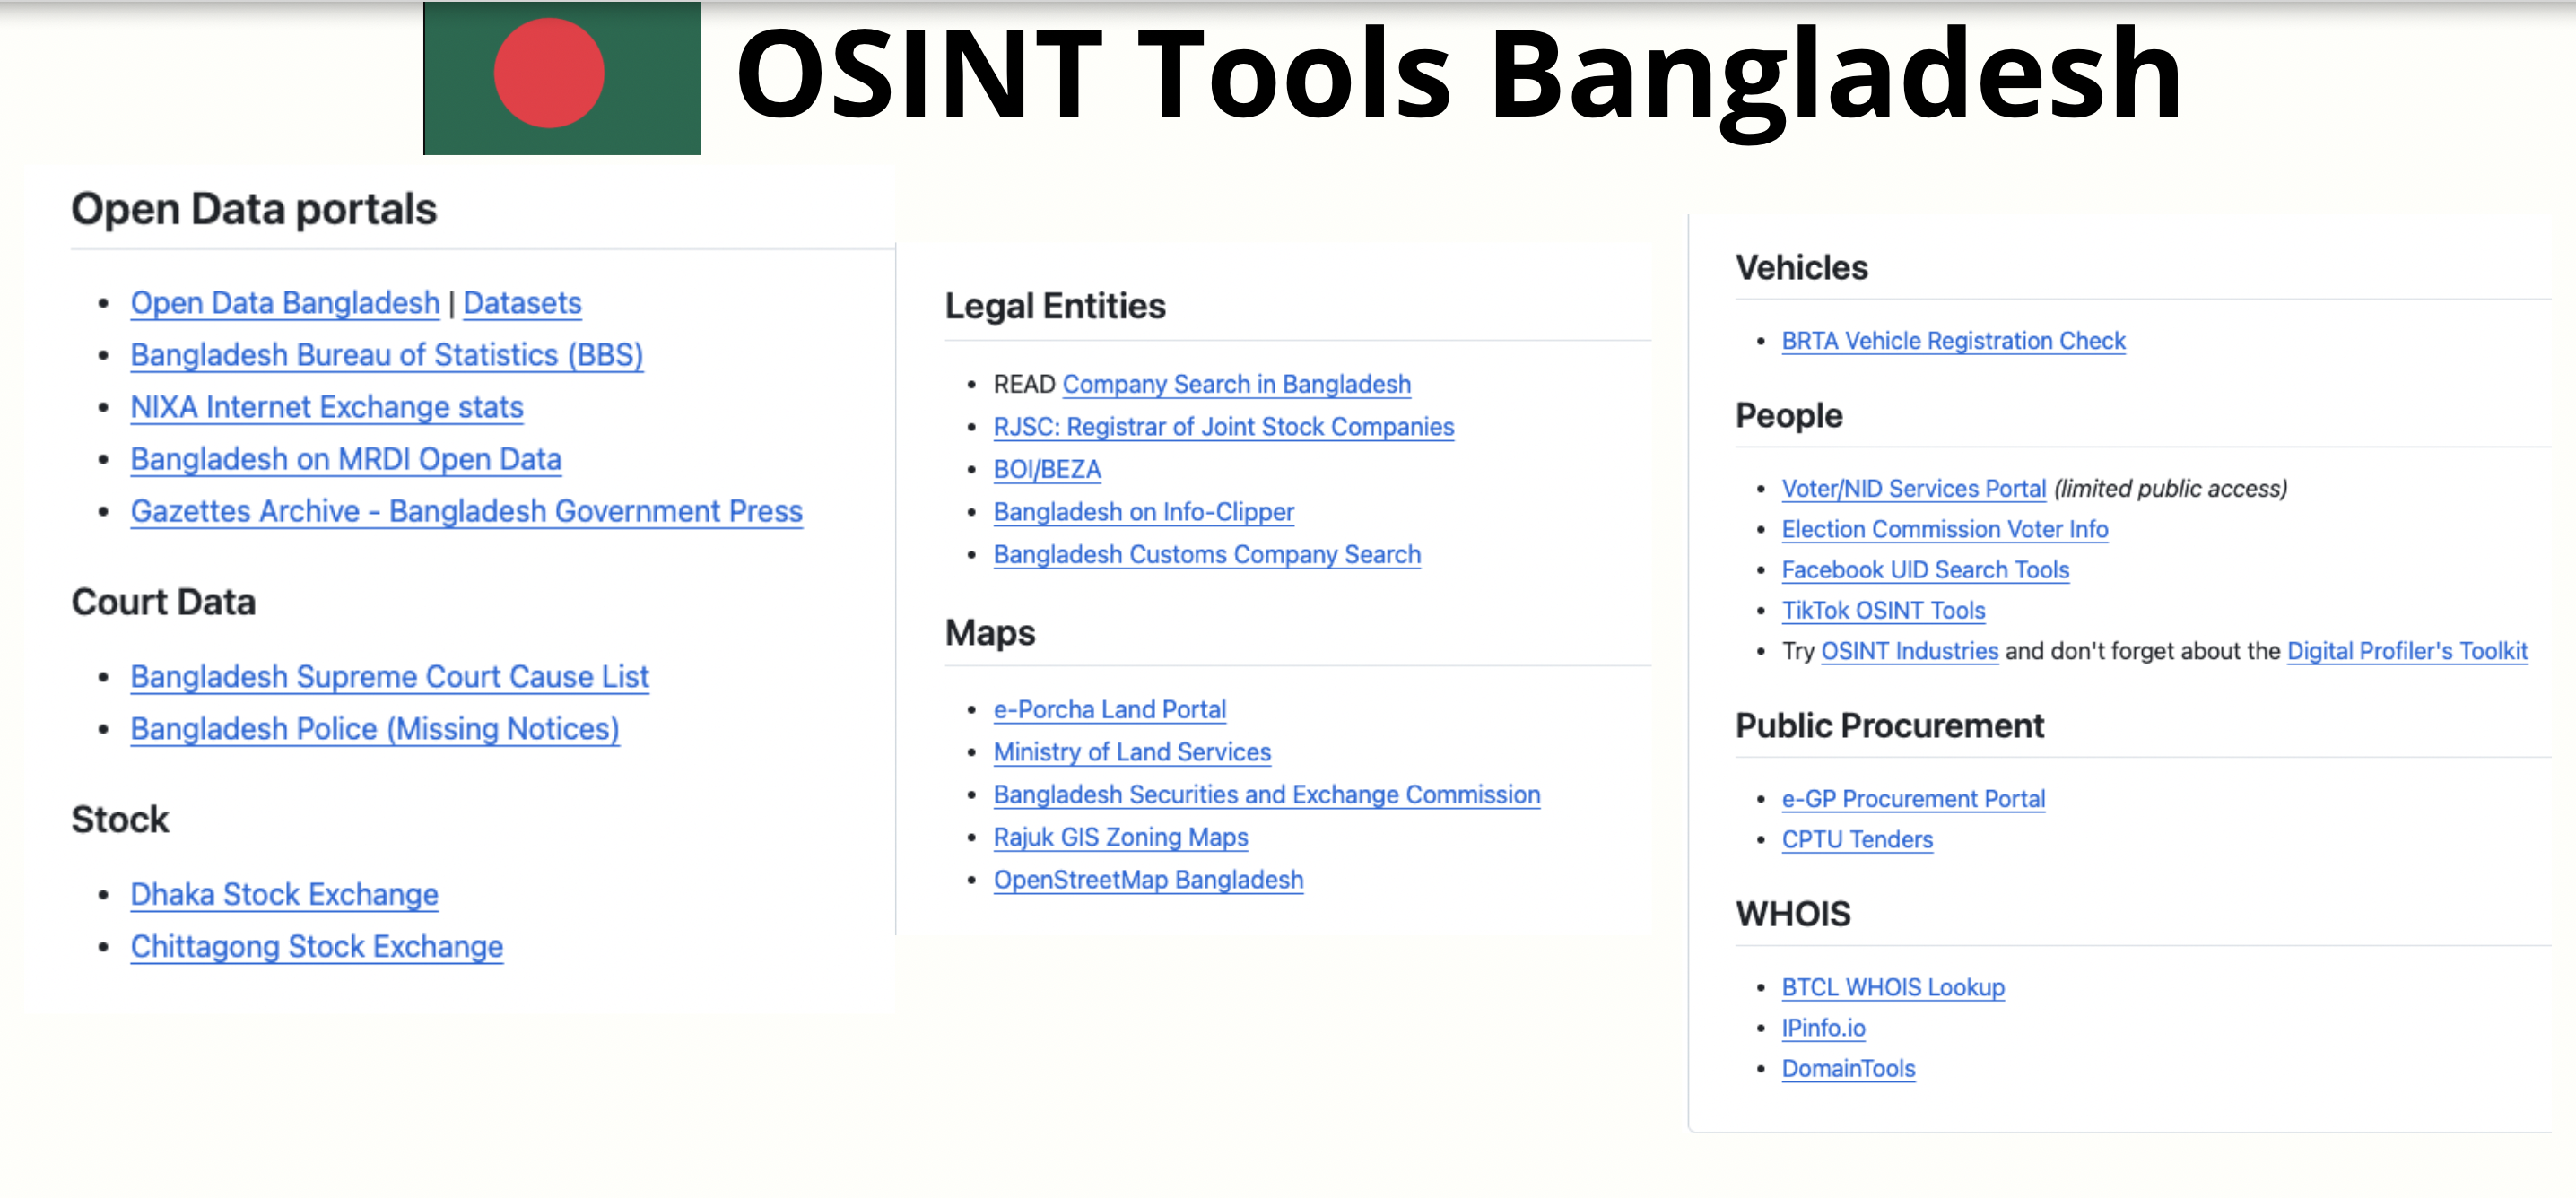Click the Stock section heading
Viewport: 2576px width, 1198px height.
[x=120, y=820]
